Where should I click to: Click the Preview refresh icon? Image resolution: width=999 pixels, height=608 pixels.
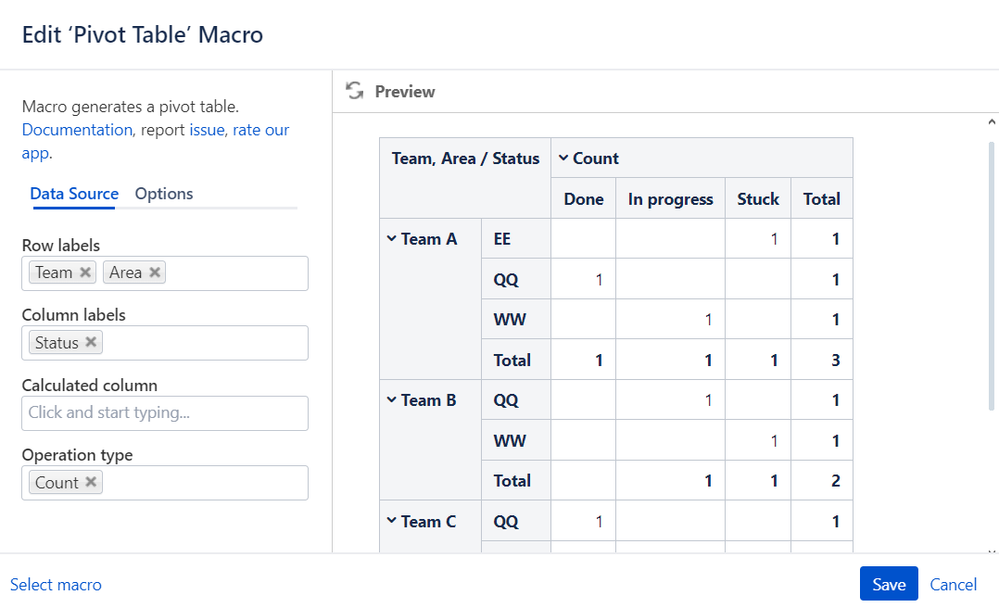tap(354, 91)
